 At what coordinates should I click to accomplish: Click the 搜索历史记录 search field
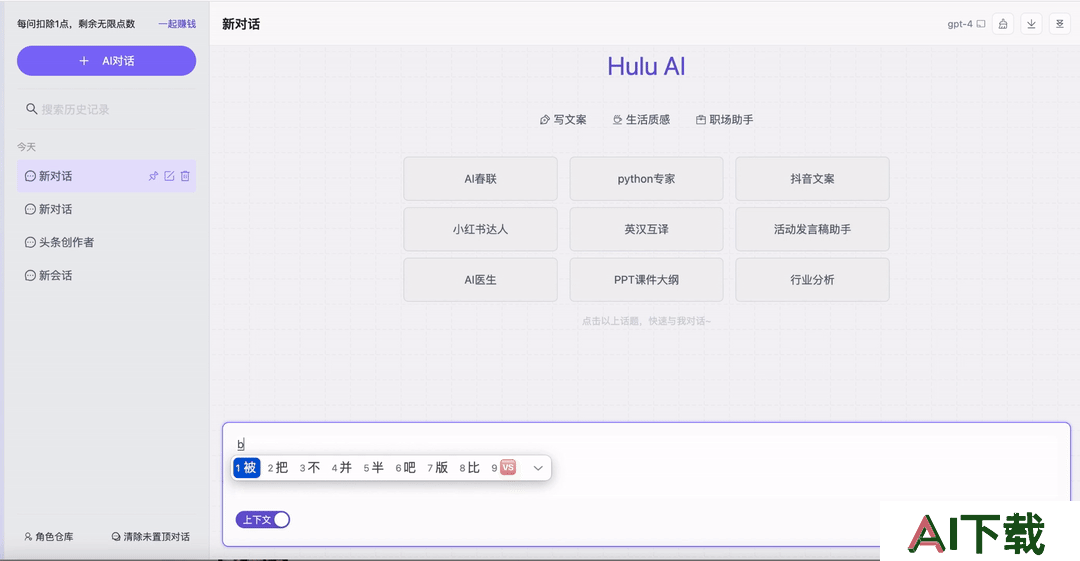point(106,109)
